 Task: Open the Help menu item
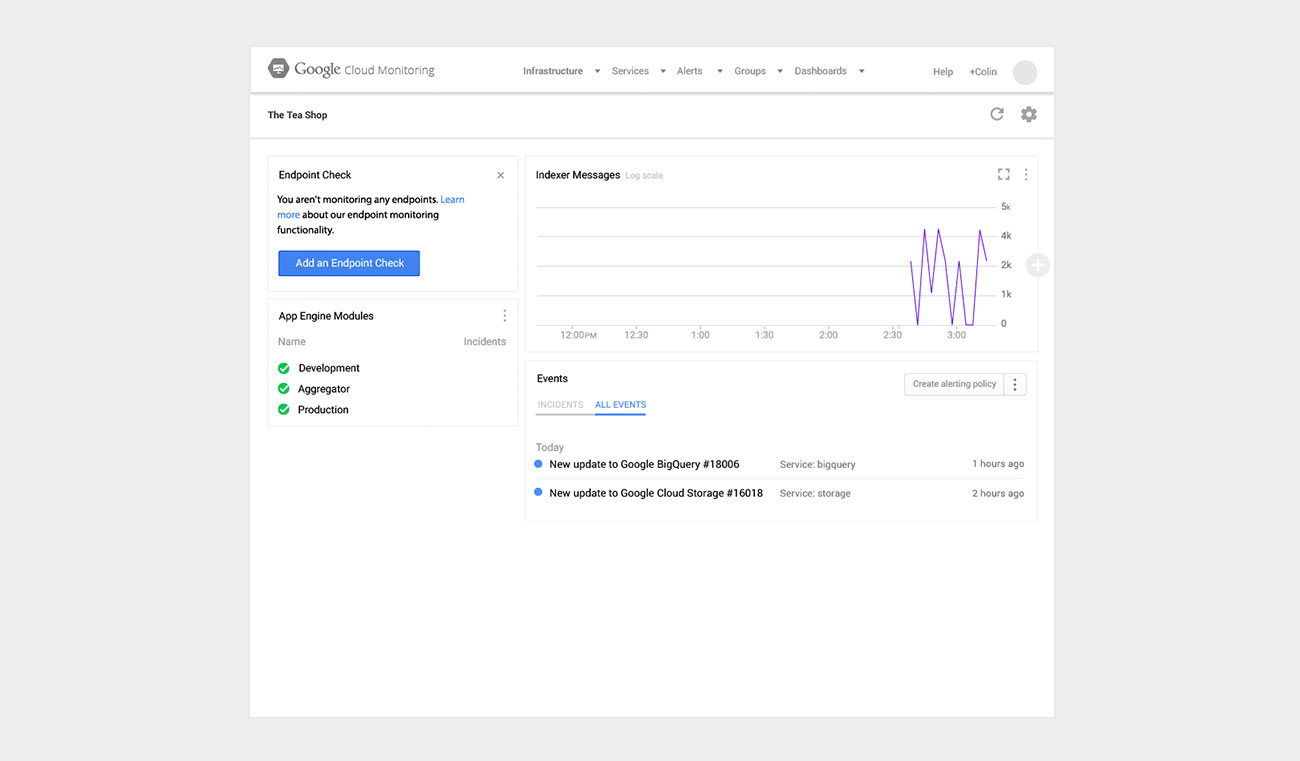(x=943, y=72)
